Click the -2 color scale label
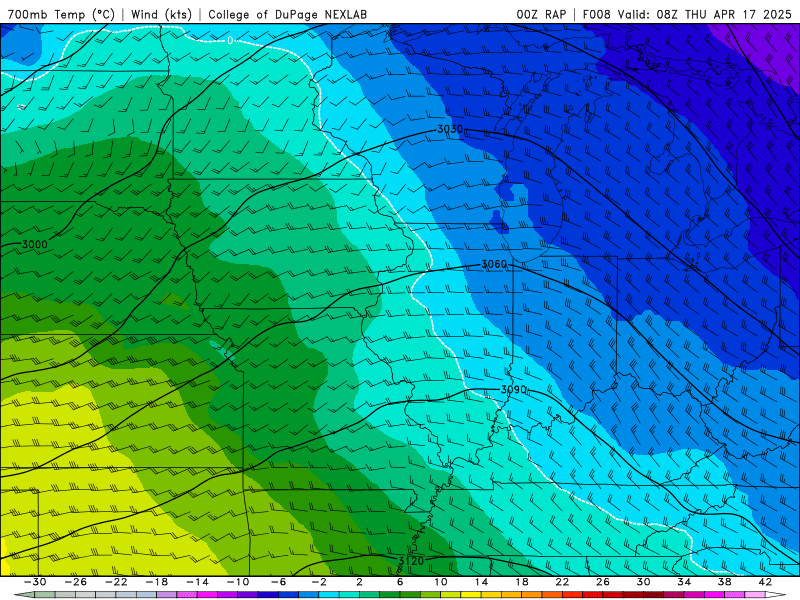The width and height of the screenshot is (800, 600). click(318, 582)
